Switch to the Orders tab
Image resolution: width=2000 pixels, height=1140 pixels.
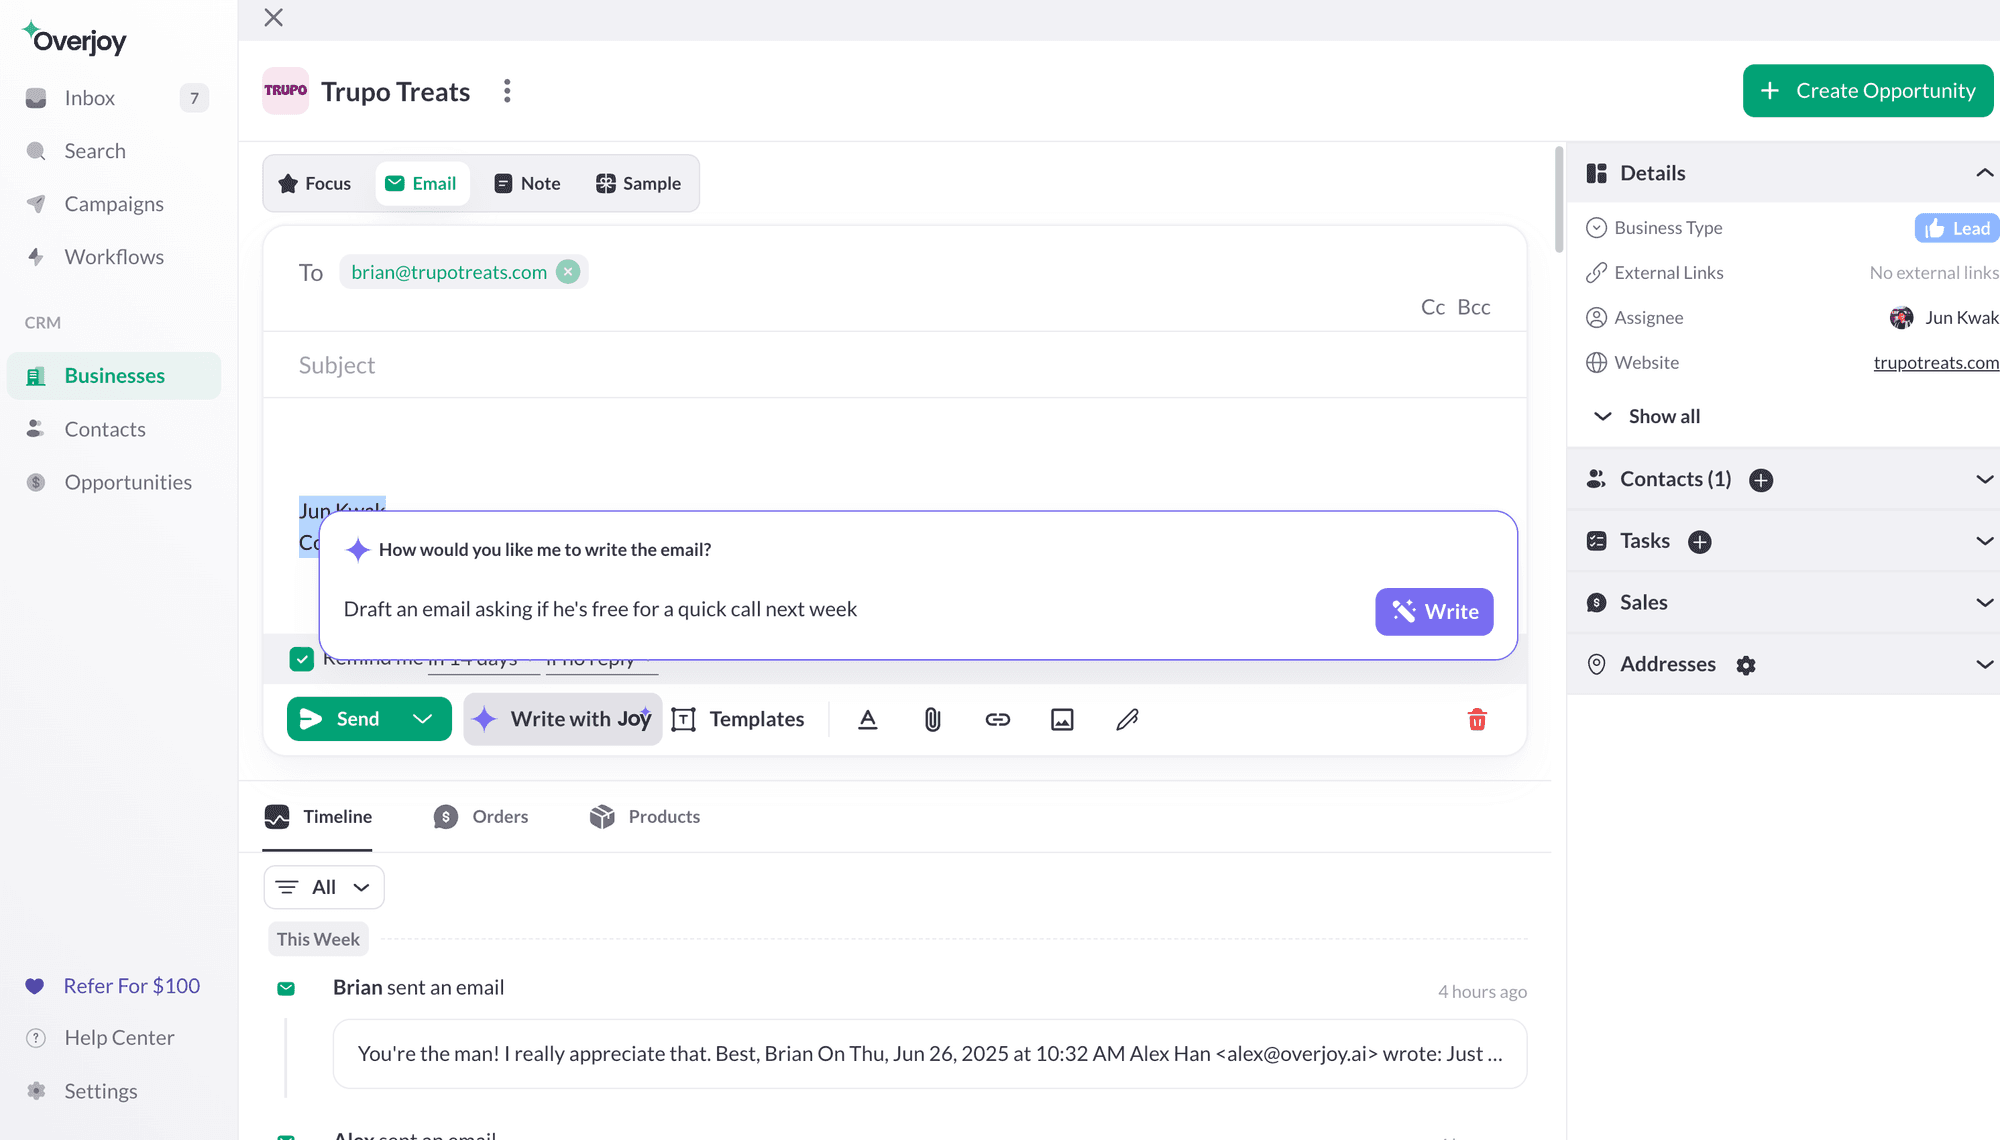481,817
